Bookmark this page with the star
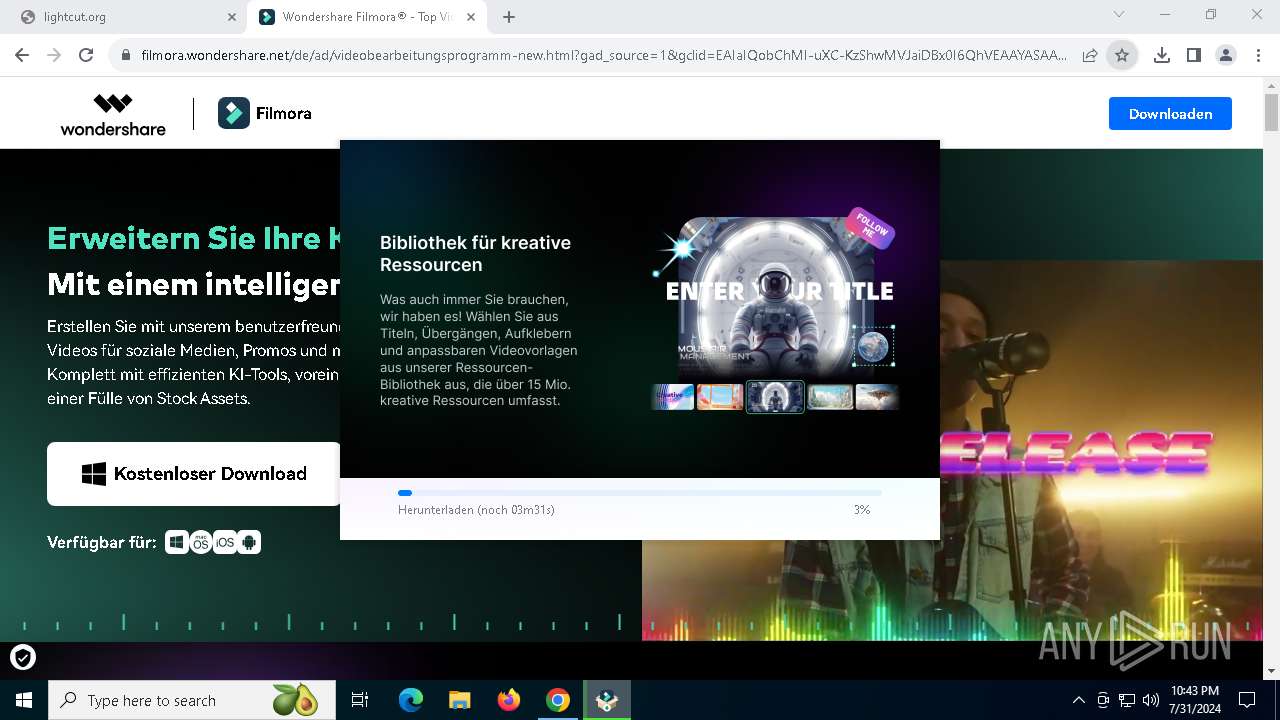Viewport: 1280px width, 720px height. click(x=1122, y=56)
